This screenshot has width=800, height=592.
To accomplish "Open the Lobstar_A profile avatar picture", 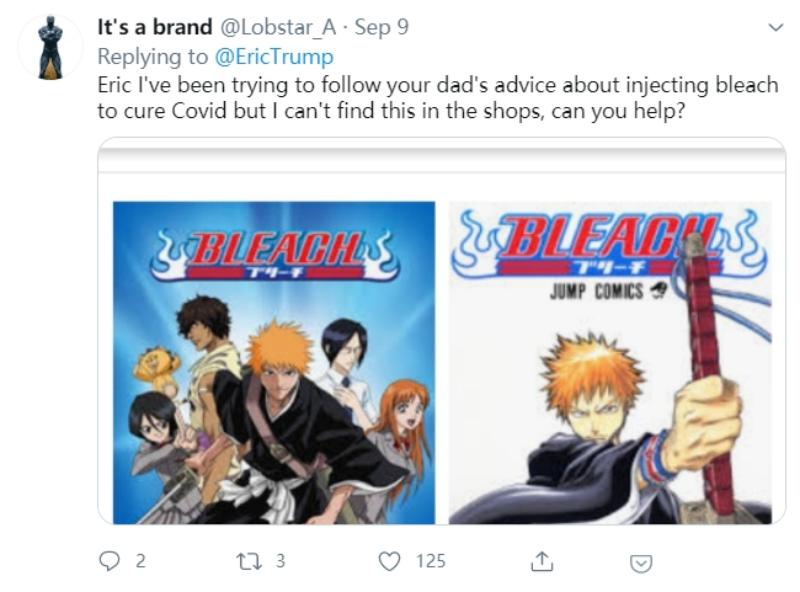I will point(51,47).
